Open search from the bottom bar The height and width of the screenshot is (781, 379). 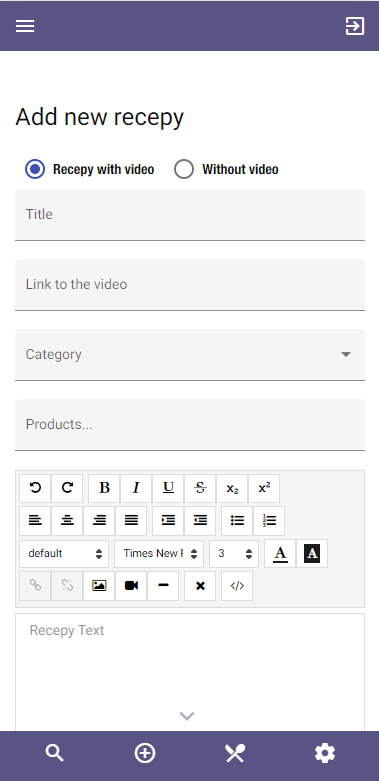(x=55, y=753)
